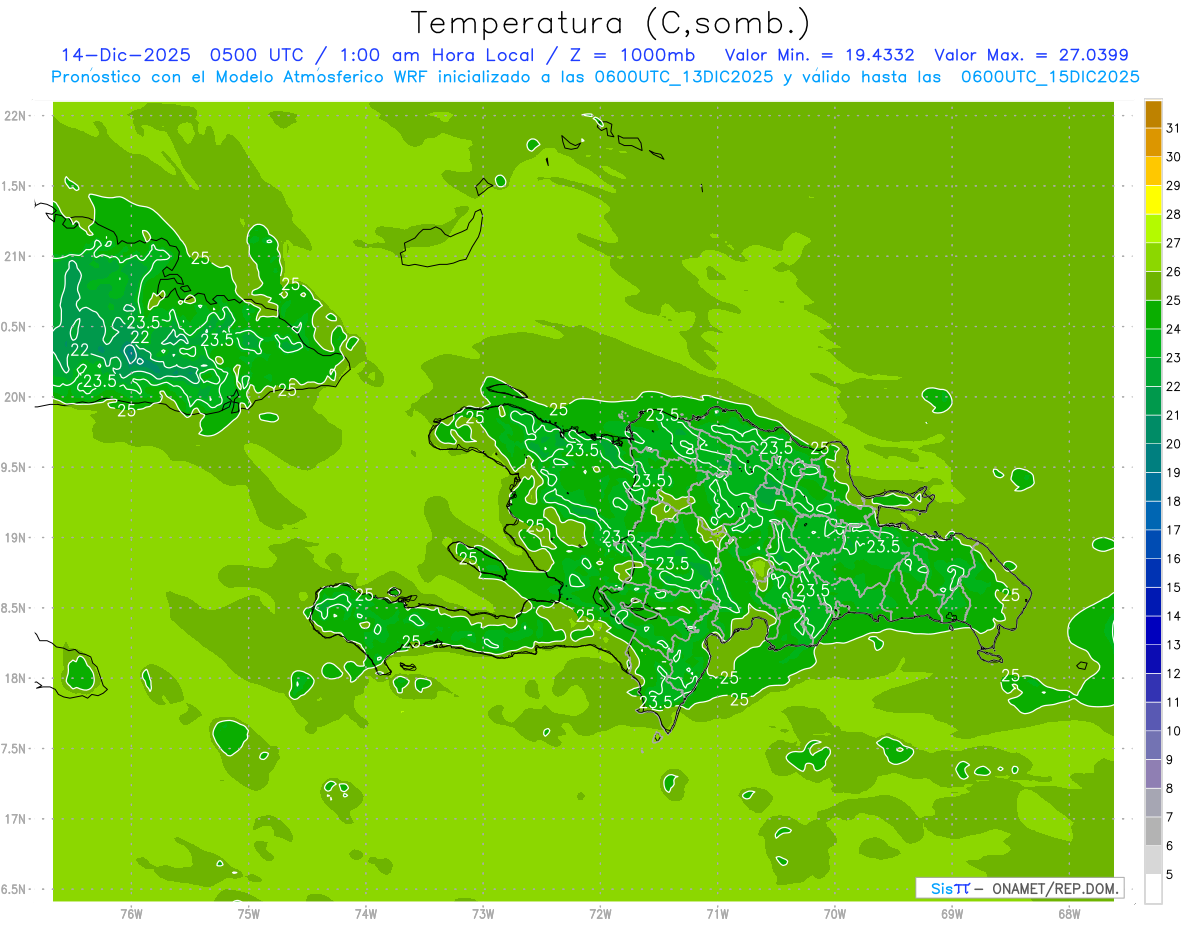
Task: Click the 'Valor Min. = 19.4332' value
Action: 819,55
